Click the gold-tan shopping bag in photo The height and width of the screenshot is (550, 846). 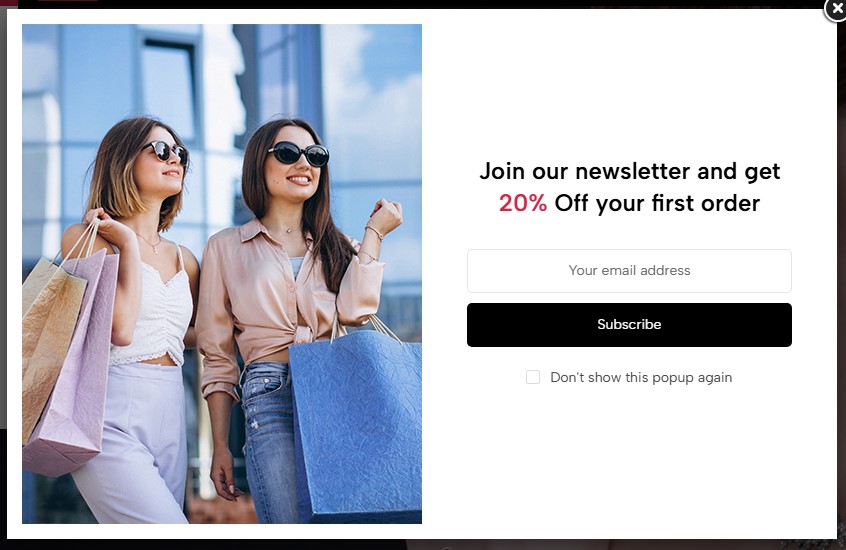coord(49,335)
